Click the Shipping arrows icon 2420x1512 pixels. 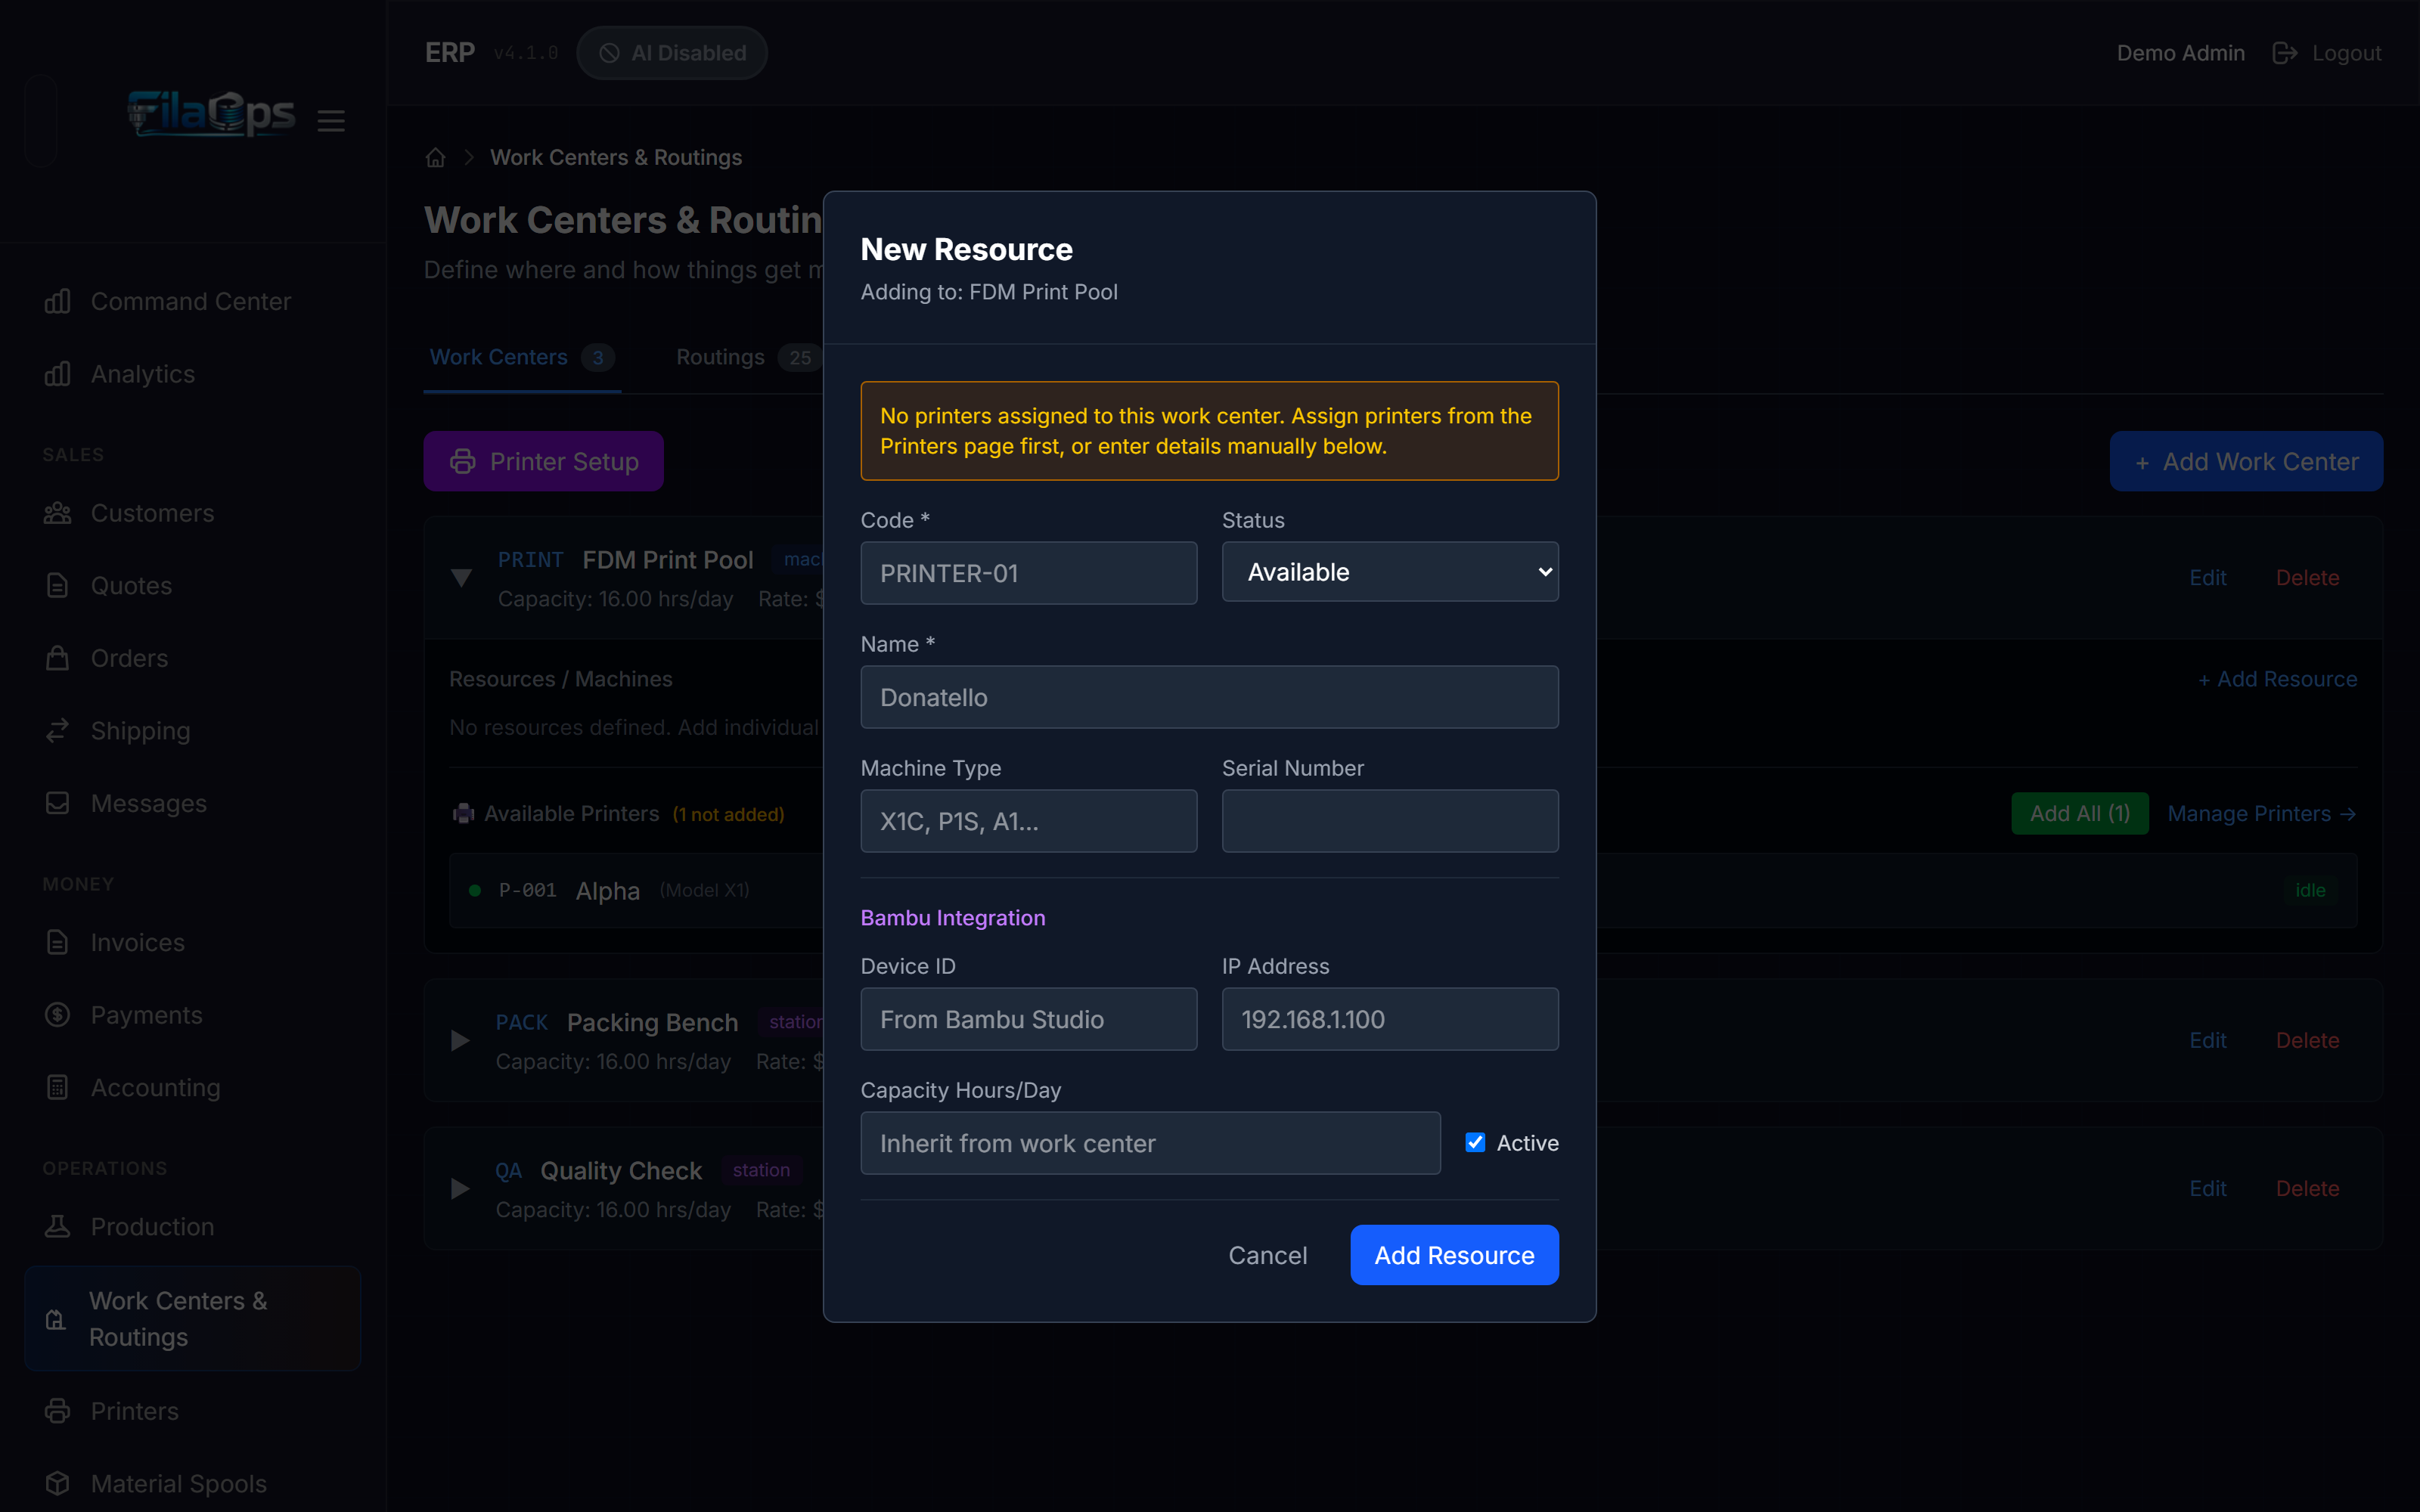58,731
